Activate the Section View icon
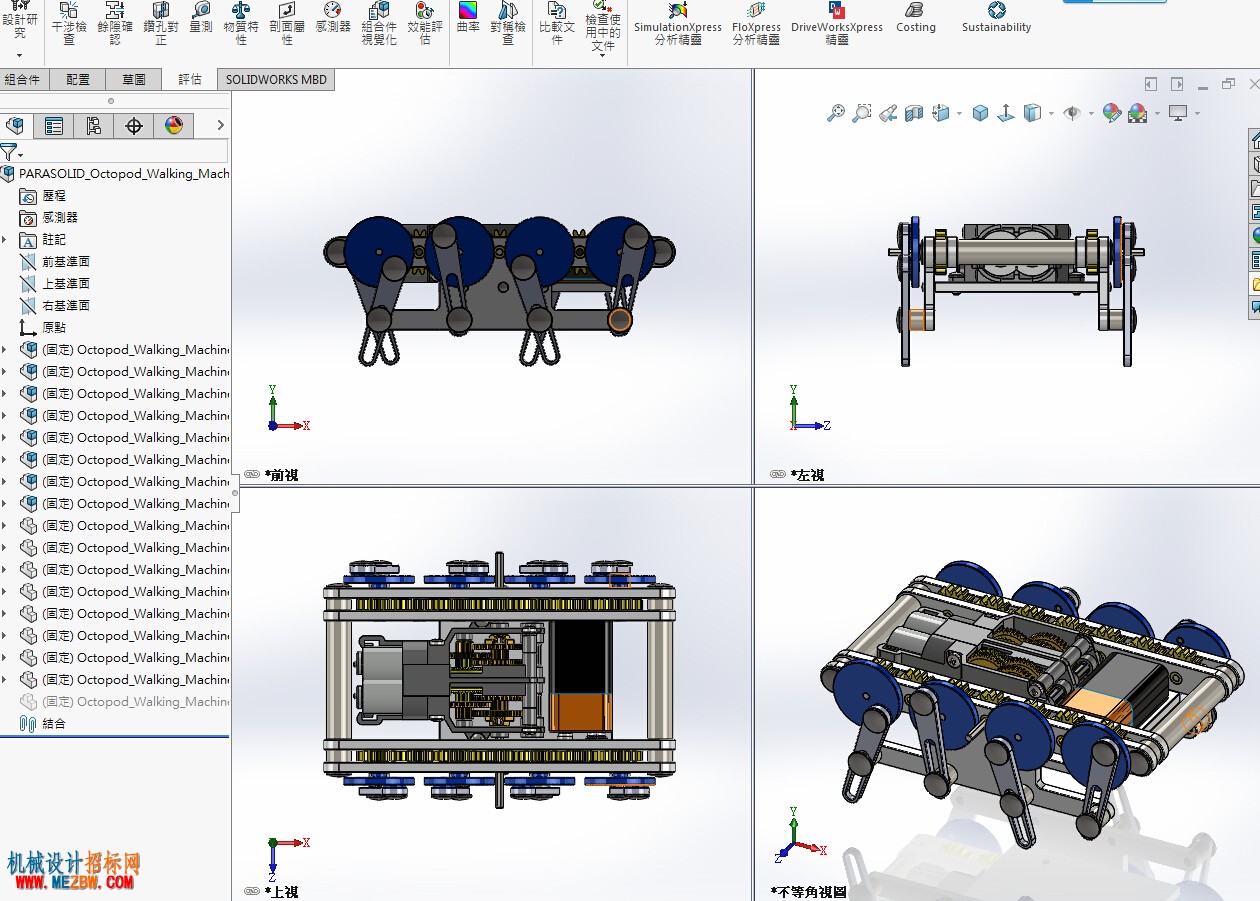The height and width of the screenshot is (901, 1260). [913, 113]
